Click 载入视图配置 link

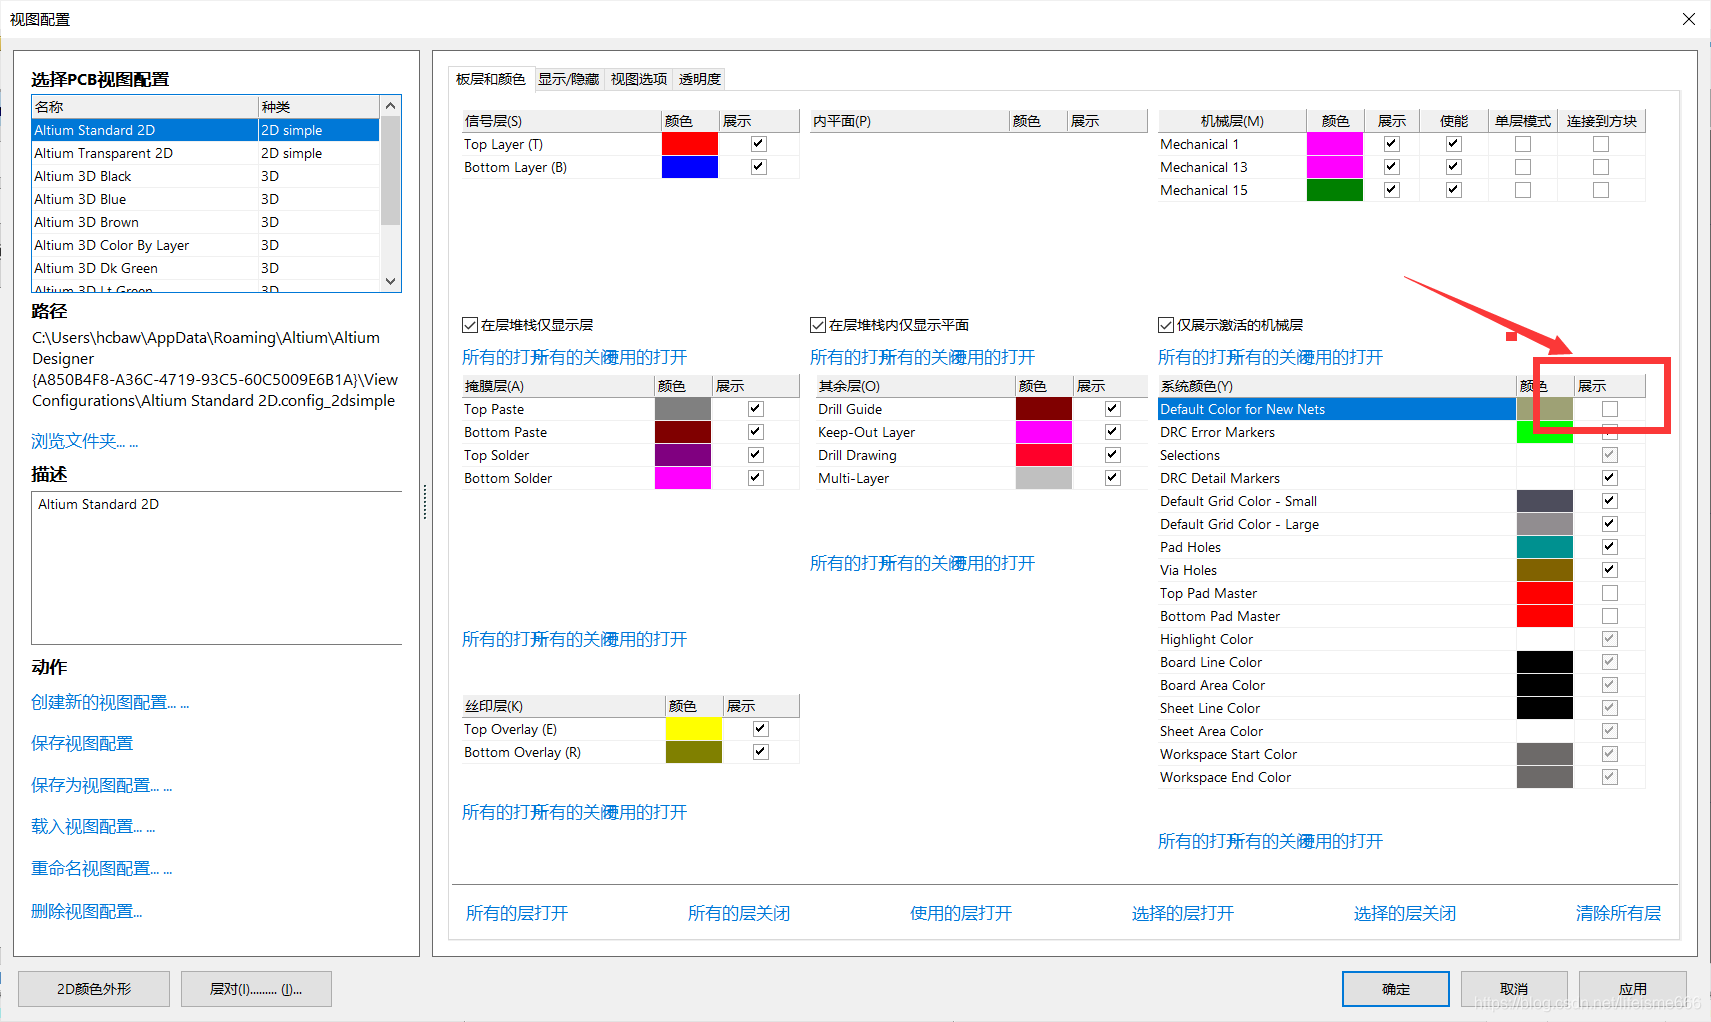tap(93, 826)
